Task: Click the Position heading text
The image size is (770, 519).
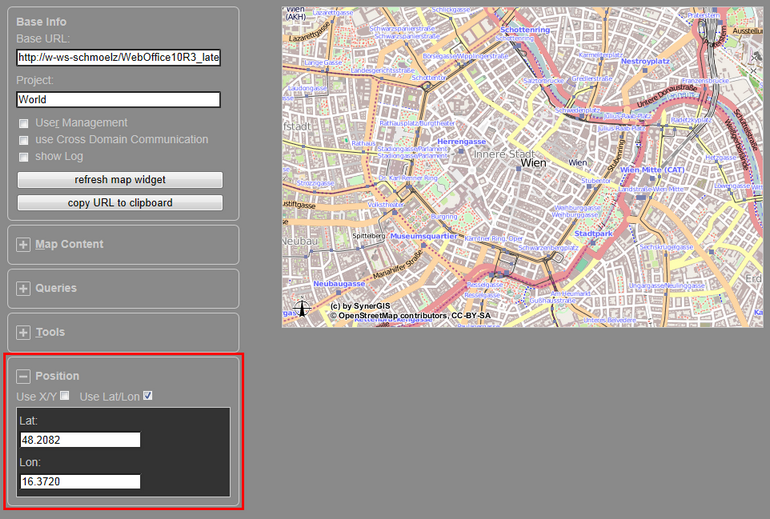Action: click(57, 376)
